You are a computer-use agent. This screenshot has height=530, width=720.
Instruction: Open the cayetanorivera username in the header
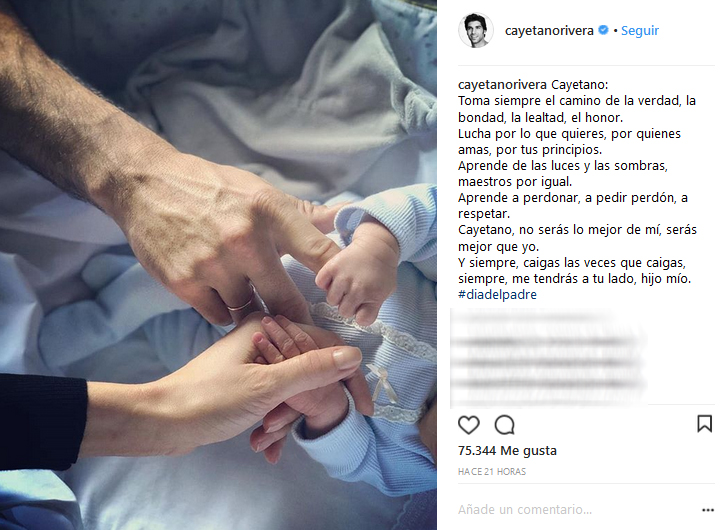click(x=549, y=31)
